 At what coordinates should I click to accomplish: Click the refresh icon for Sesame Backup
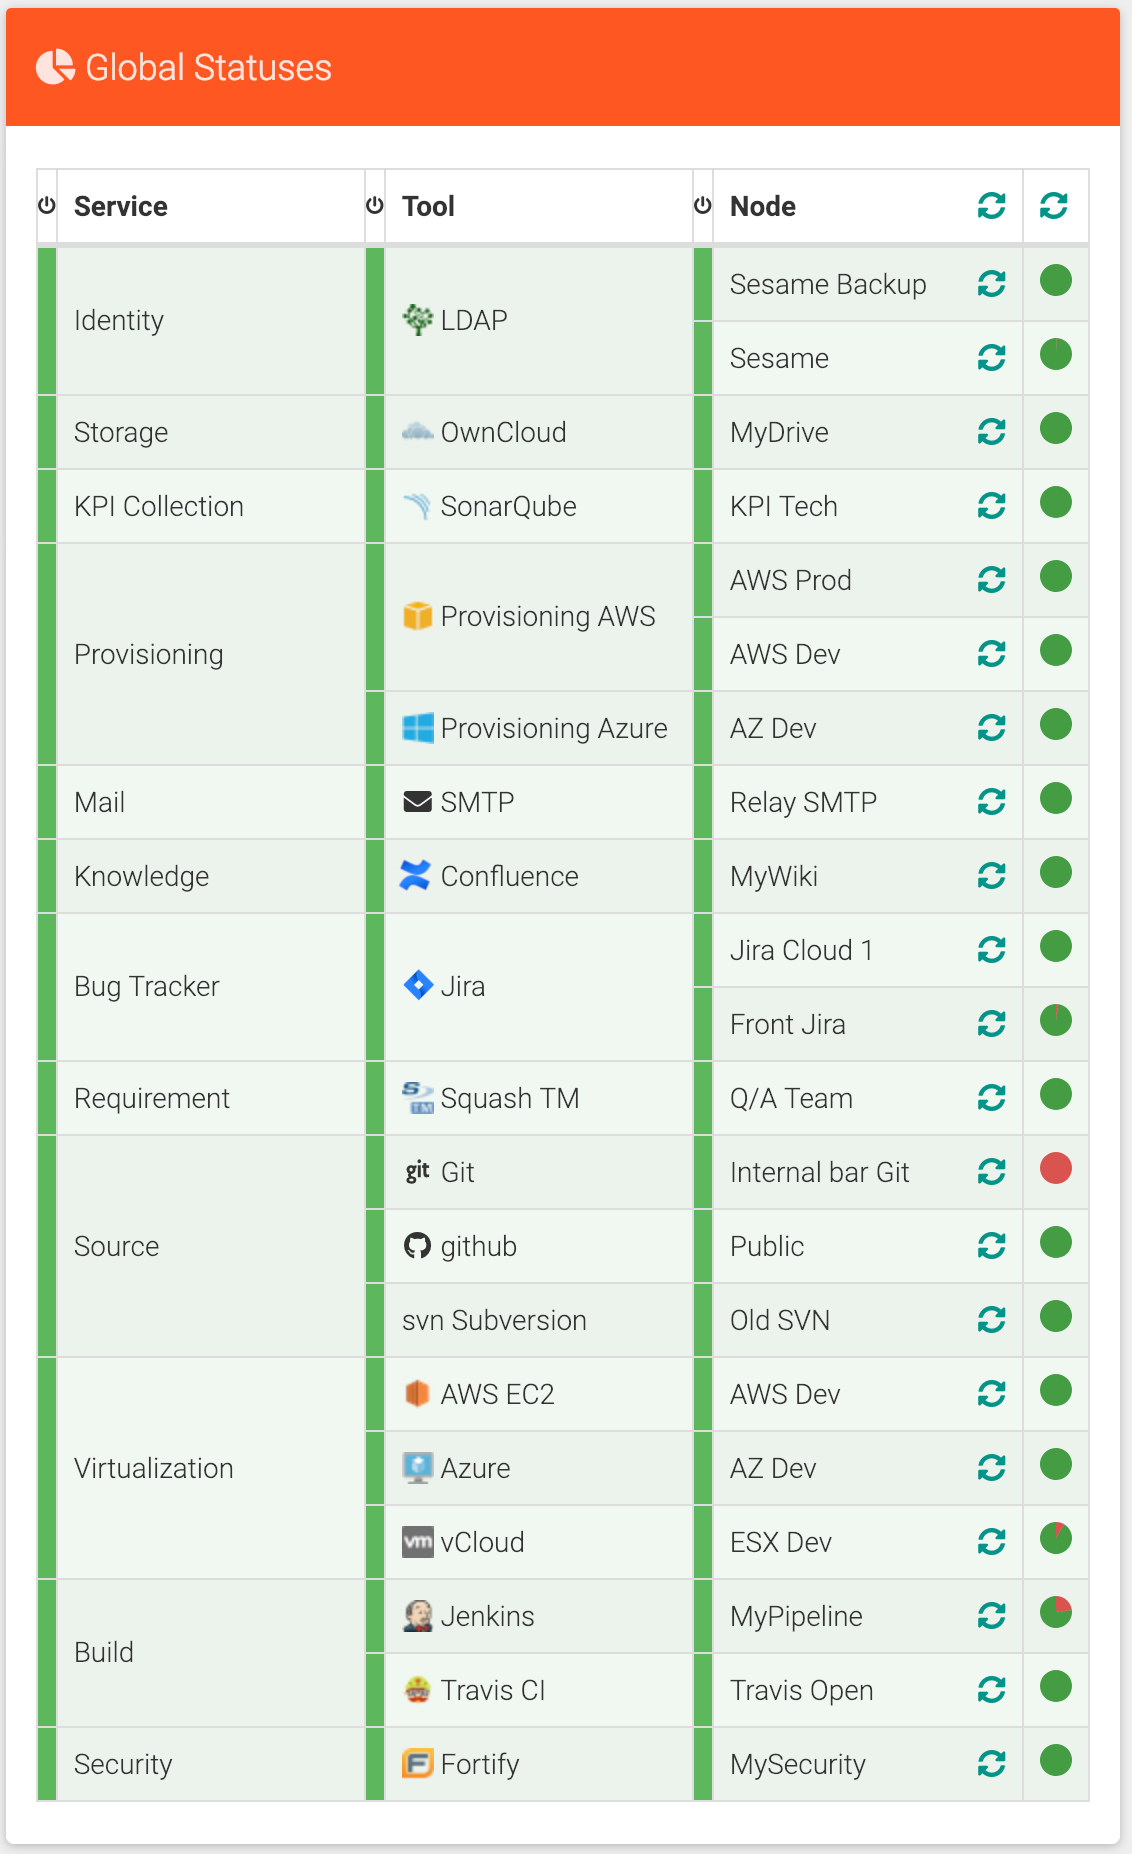[x=991, y=284]
